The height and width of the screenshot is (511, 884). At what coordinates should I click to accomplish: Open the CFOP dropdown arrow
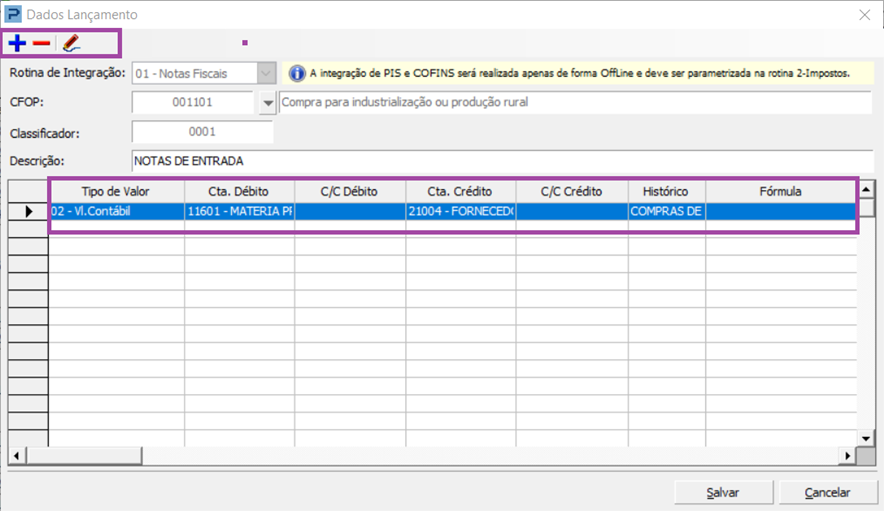click(x=268, y=103)
